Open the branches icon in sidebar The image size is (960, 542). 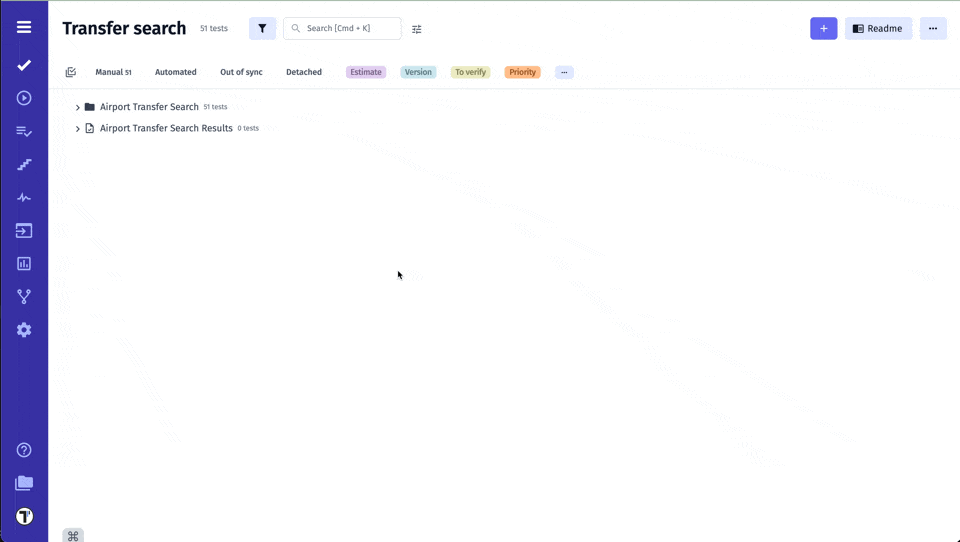pyautogui.click(x=24, y=297)
